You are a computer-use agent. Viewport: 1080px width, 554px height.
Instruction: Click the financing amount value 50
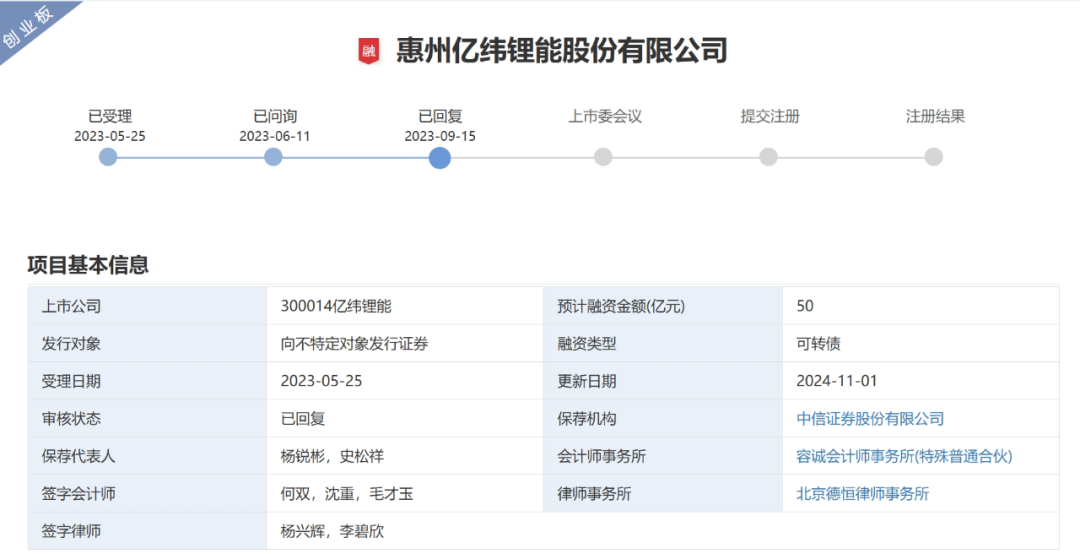click(x=804, y=306)
